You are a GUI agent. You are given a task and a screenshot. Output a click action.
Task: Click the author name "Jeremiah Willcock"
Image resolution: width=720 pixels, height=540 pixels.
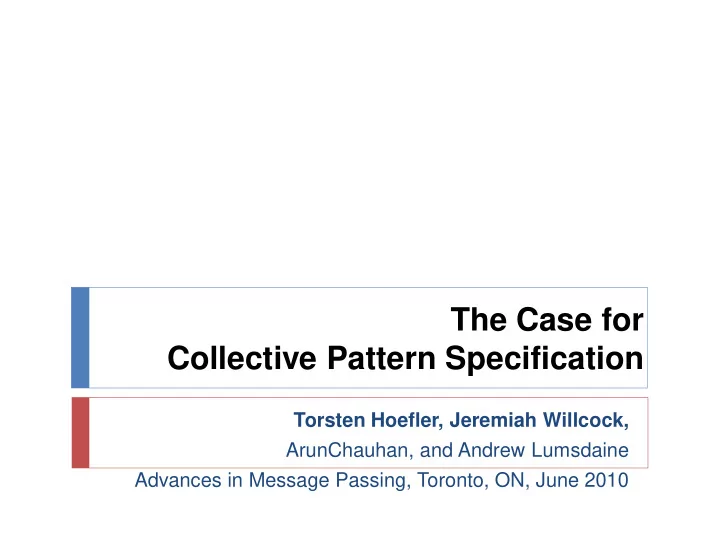pos(539,420)
